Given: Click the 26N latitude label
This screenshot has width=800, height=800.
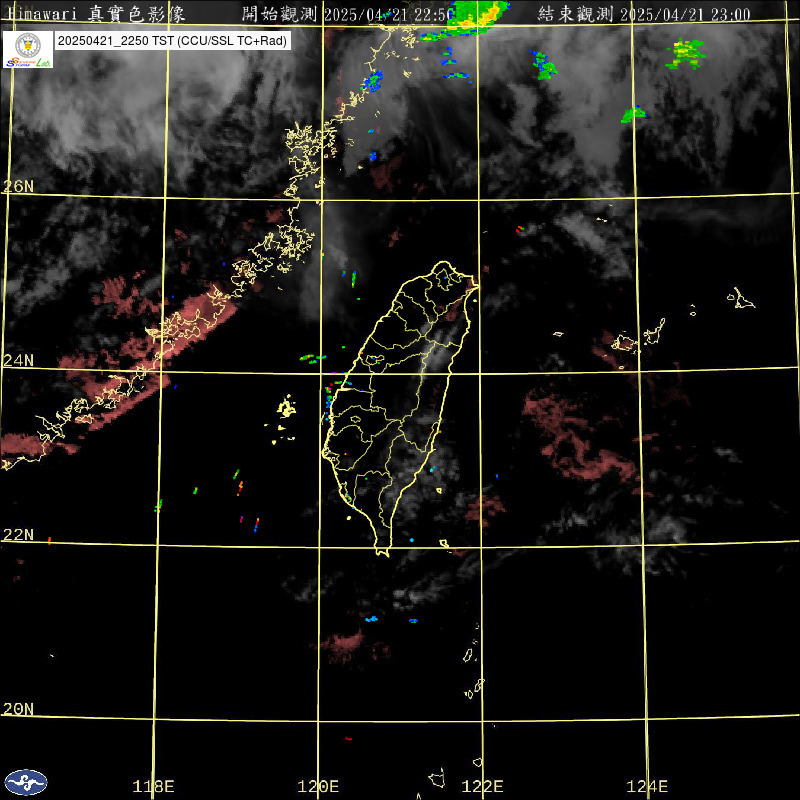Looking at the screenshot, I should click(x=18, y=186).
